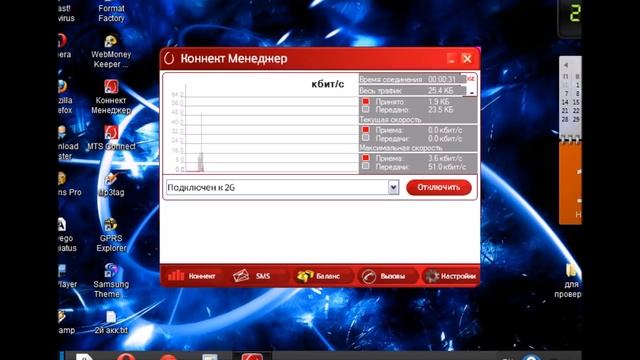Open GPRS Explorer desktop icon

point(111,236)
